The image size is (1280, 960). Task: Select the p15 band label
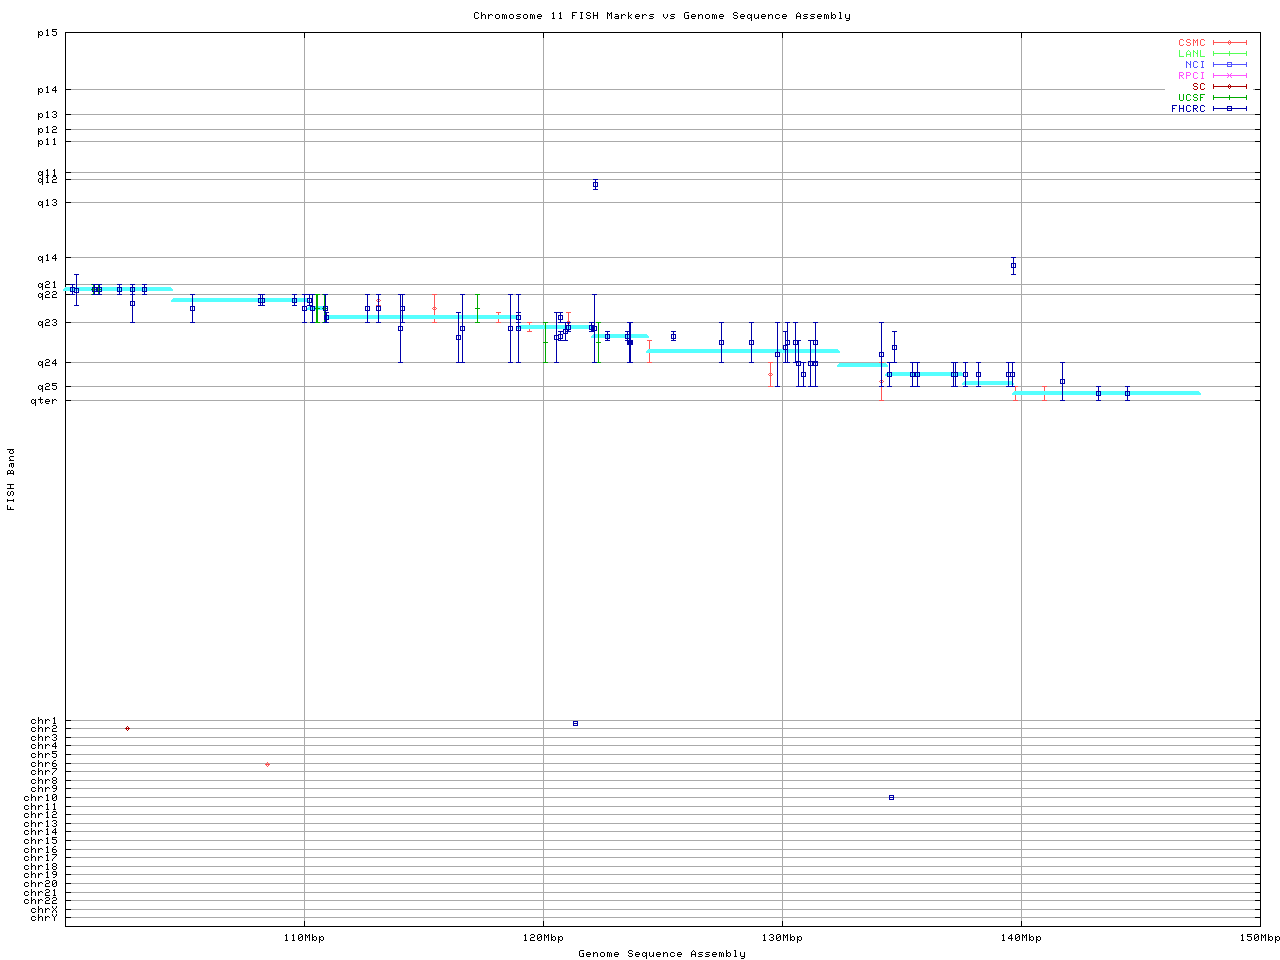pyautogui.click(x=47, y=33)
